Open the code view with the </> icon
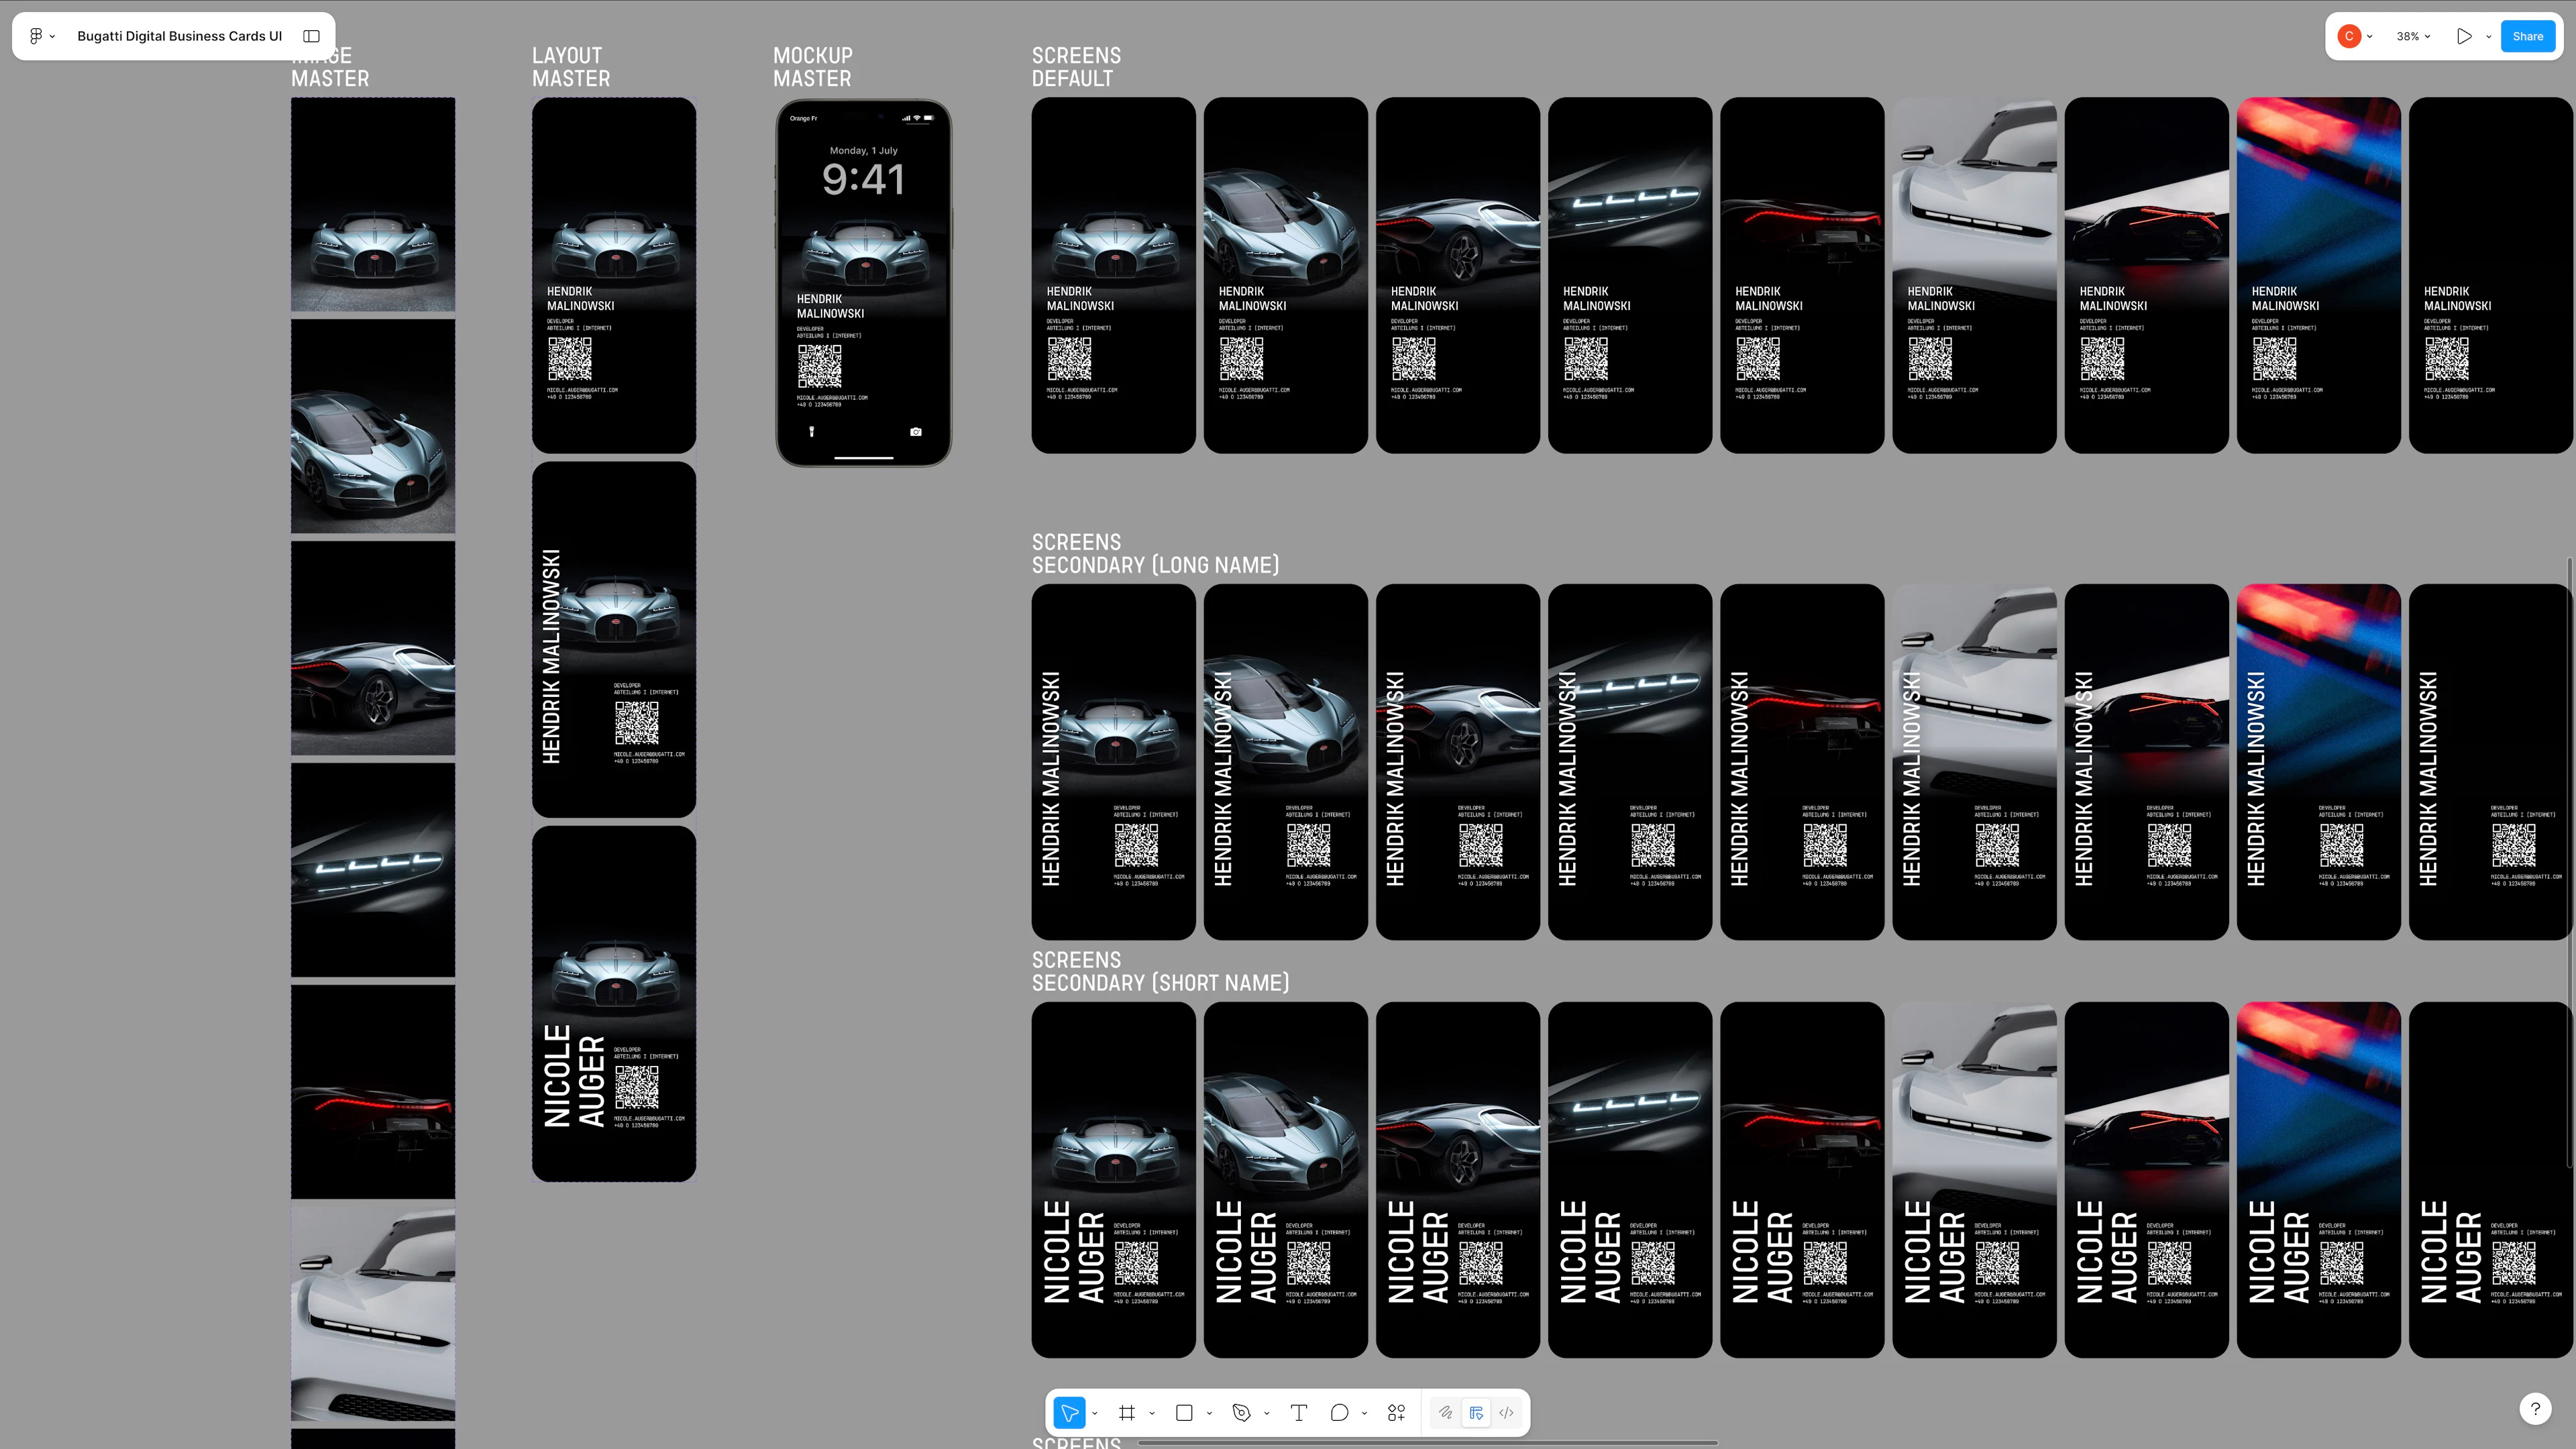 pyautogui.click(x=1507, y=1413)
